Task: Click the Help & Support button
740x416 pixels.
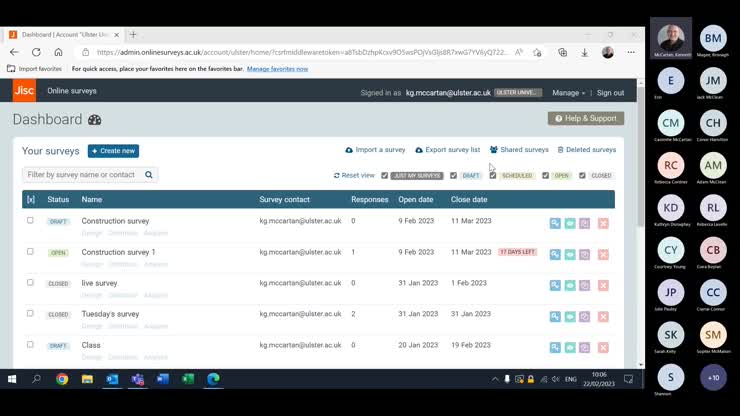Action: click(585, 118)
